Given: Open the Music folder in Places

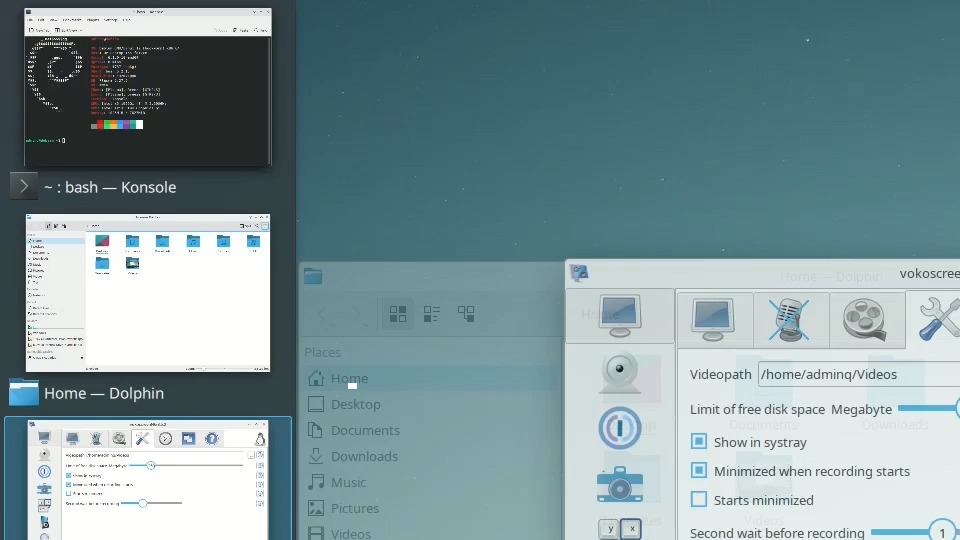Looking at the screenshot, I should tap(348, 482).
